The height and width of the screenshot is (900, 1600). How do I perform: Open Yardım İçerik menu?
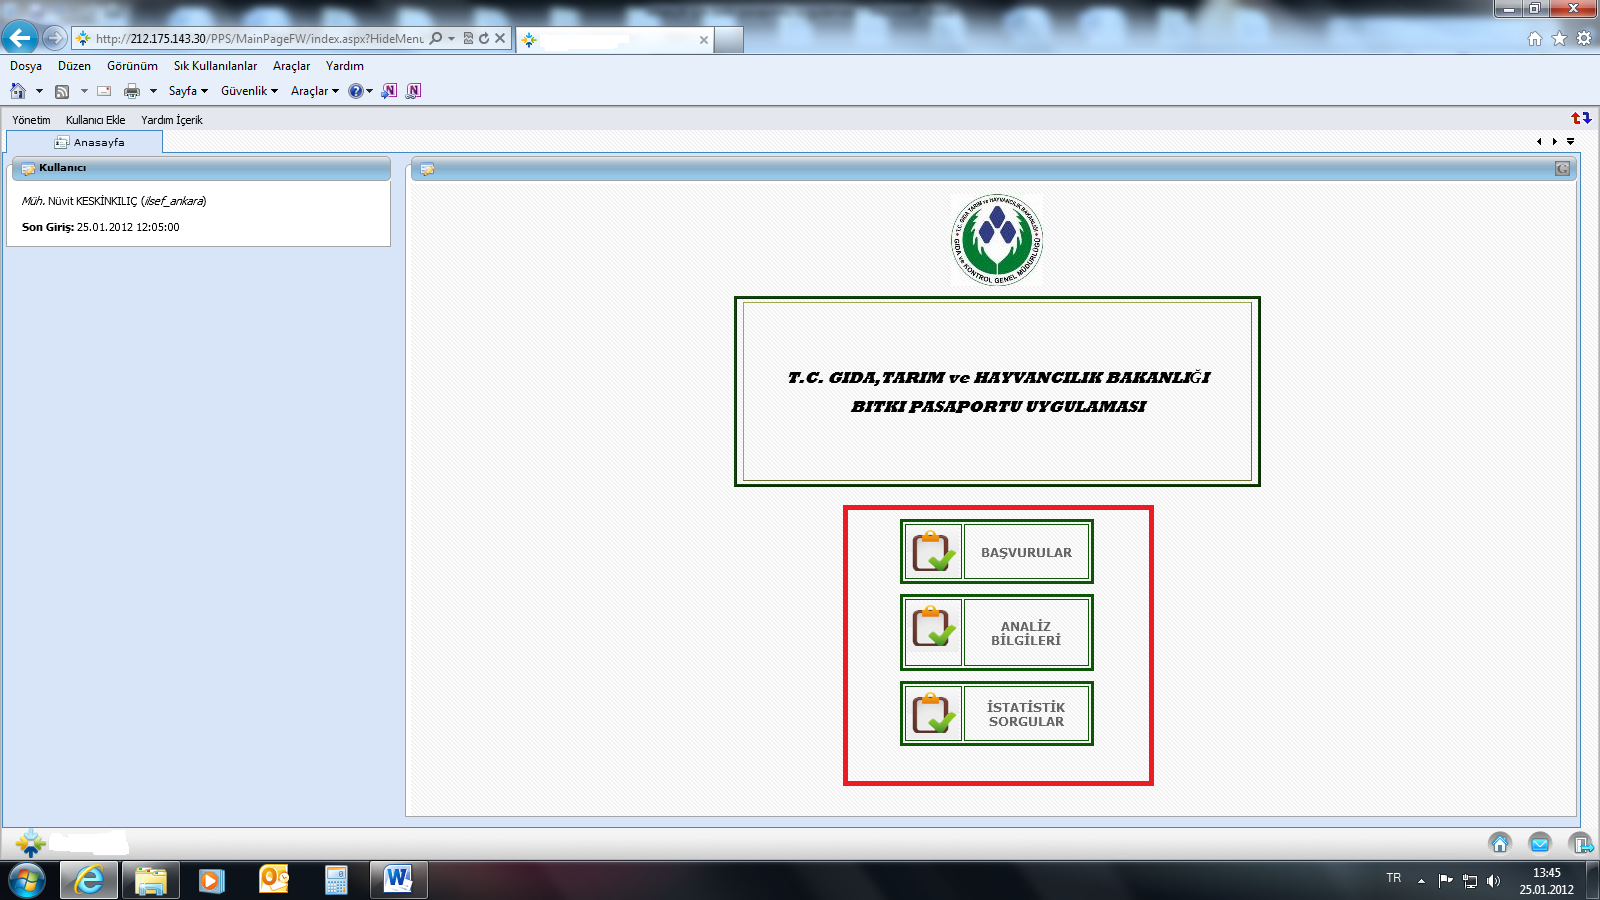pyautogui.click(x=171, y=120)
